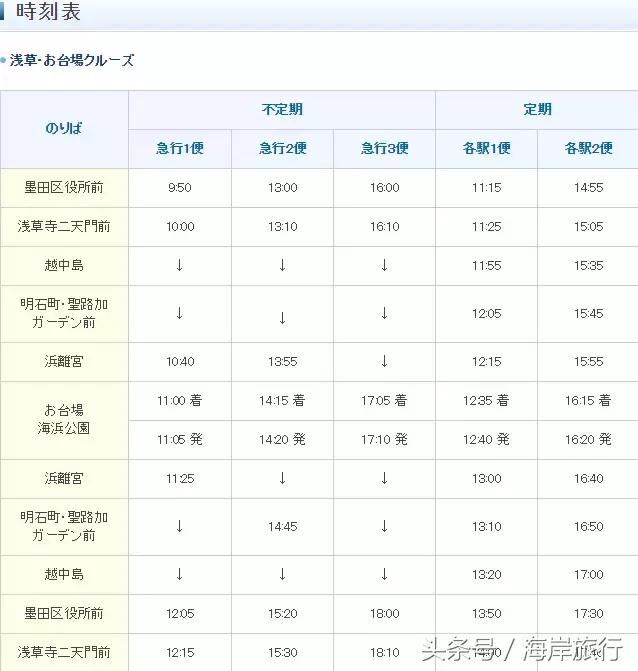638x671 pixels.
Task: Select the 浅草・お台場クルーズ route title
Action: pos(71,60)
